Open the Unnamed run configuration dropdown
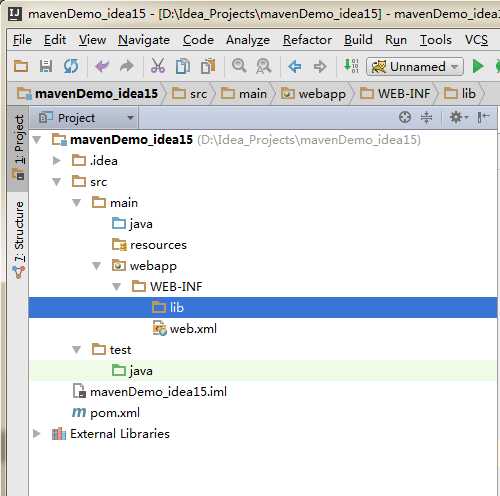This screenshot has height=496, width=500. (415, 66)
